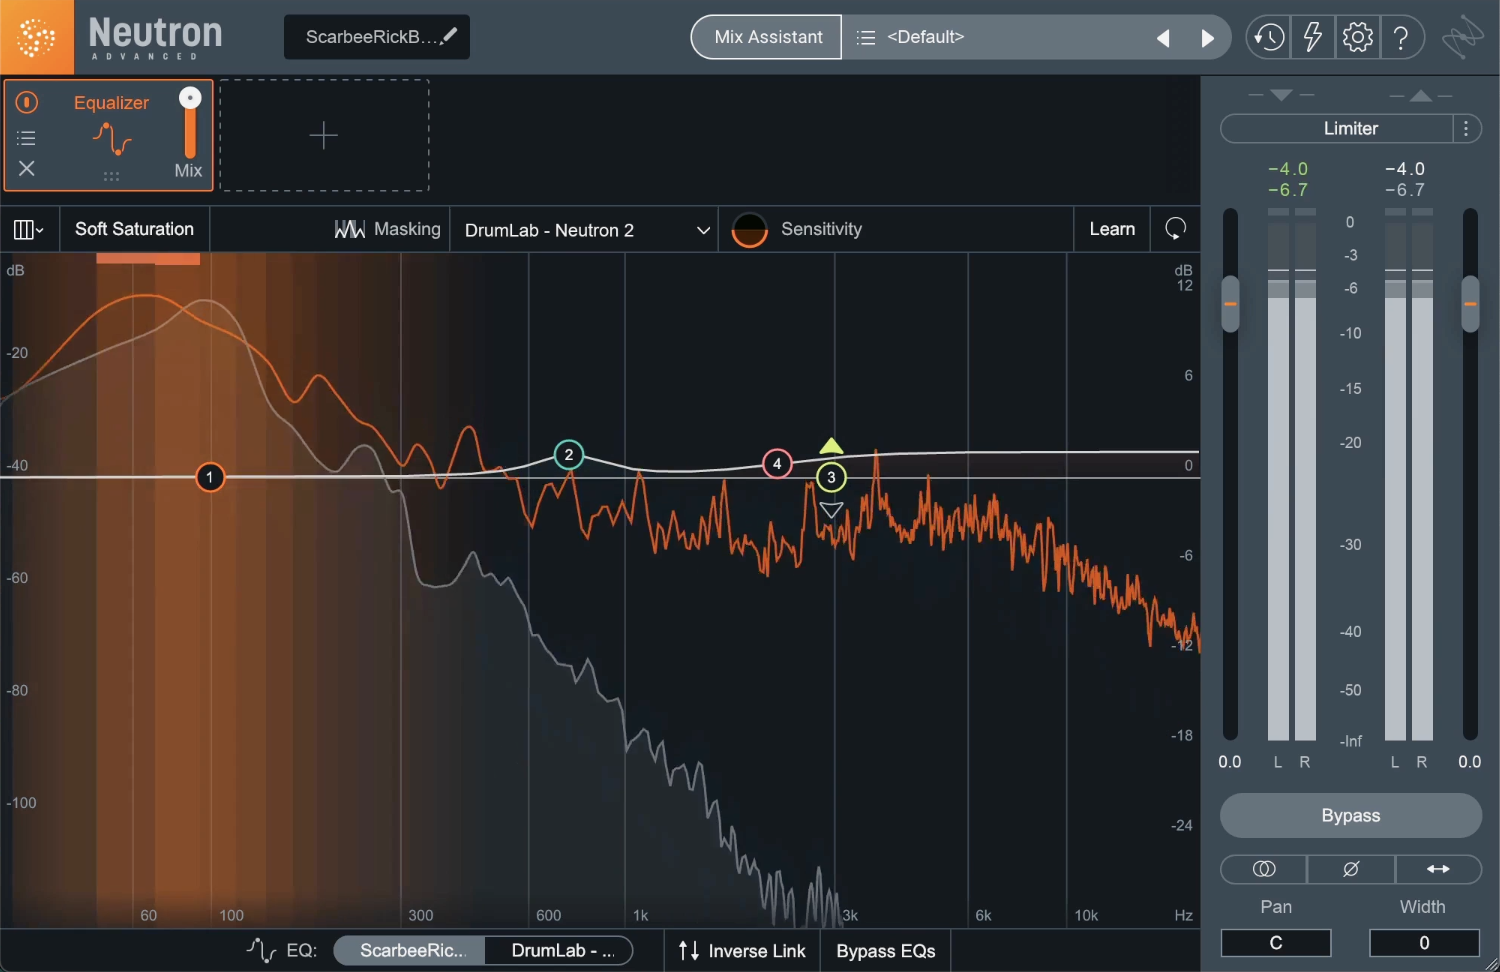Screen dimensions: 1500x972
Task: Edit preset name with the pencil icon
Action: pyautogui.click(x=450, y=36)
